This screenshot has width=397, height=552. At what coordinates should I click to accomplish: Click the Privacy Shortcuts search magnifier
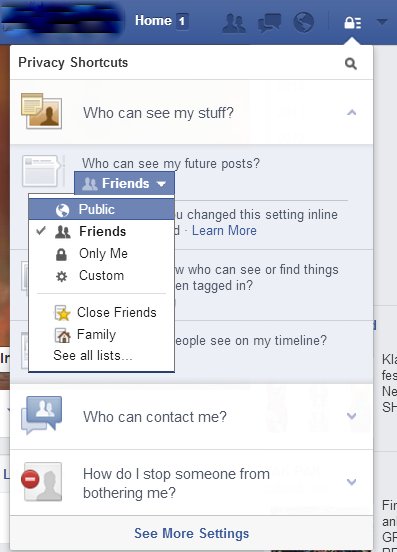(x=351, y=64)
